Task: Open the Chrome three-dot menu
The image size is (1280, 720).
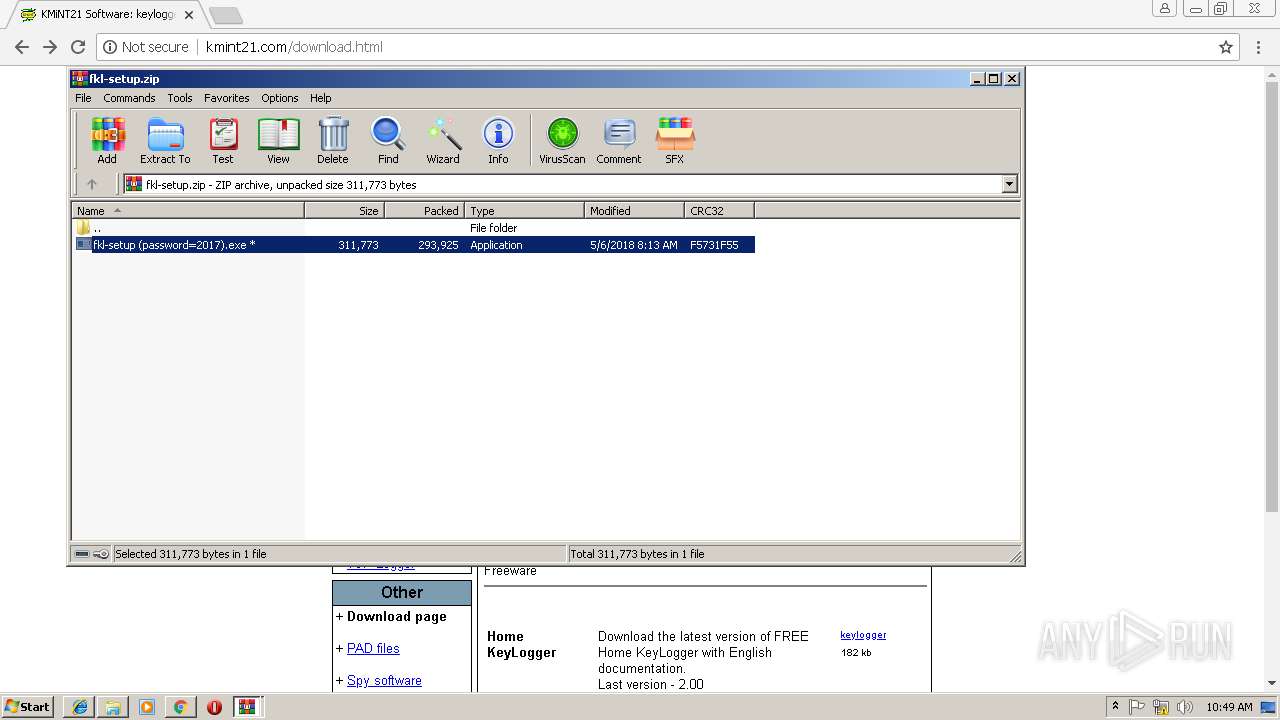Action: pos(1258,47)
